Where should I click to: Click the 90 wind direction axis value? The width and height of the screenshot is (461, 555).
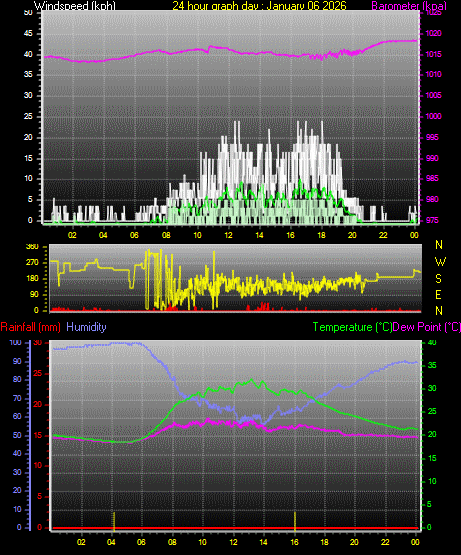pos(34,294)
